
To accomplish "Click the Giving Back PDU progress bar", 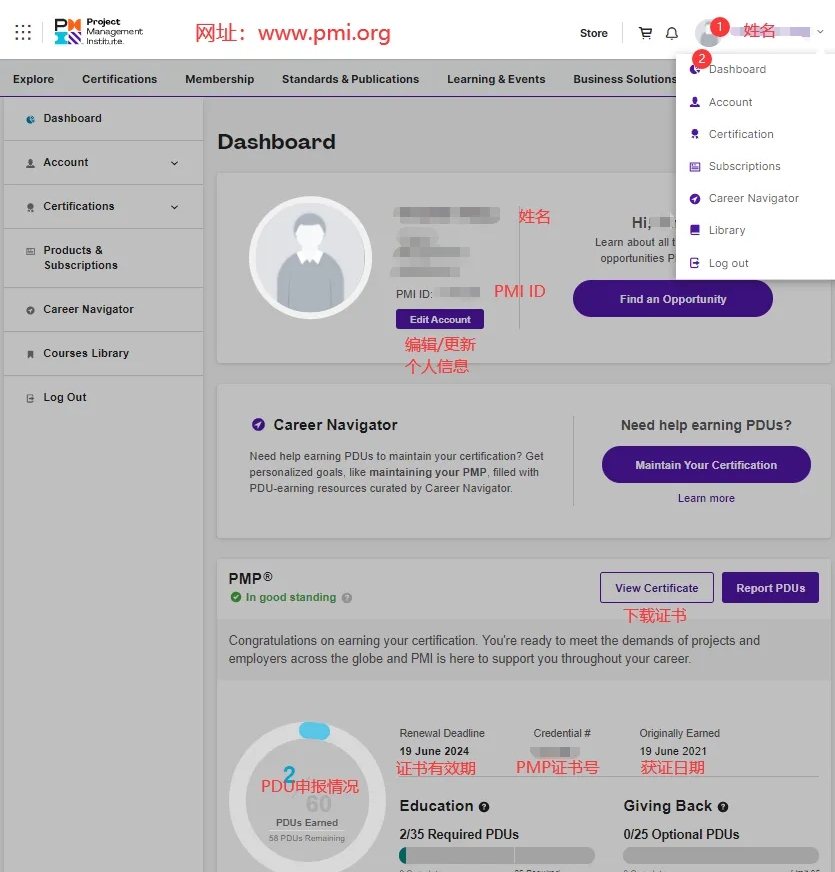I will [x=721, y=855].
